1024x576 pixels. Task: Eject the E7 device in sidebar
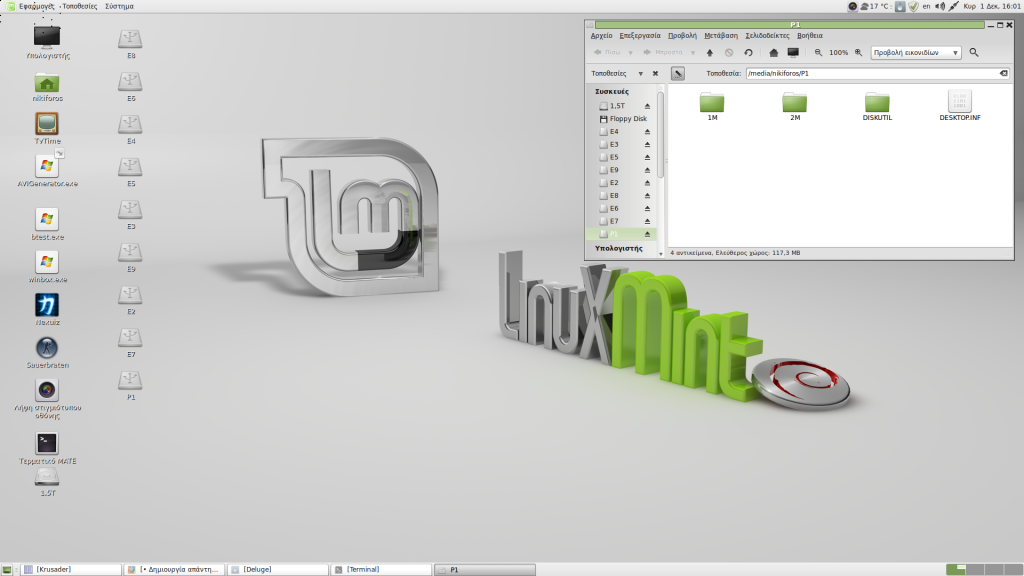pos(647,221)
